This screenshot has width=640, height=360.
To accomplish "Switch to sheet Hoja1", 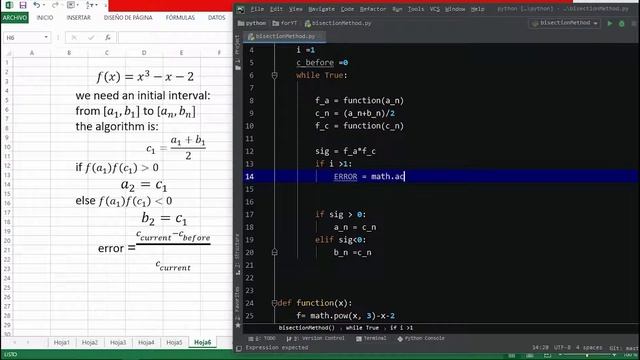I will click(62, 342).
